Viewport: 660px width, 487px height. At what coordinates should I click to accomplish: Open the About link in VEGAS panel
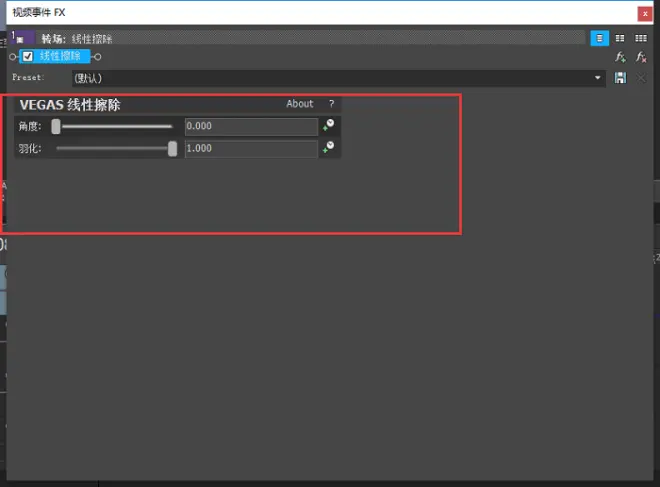(300, 104)
